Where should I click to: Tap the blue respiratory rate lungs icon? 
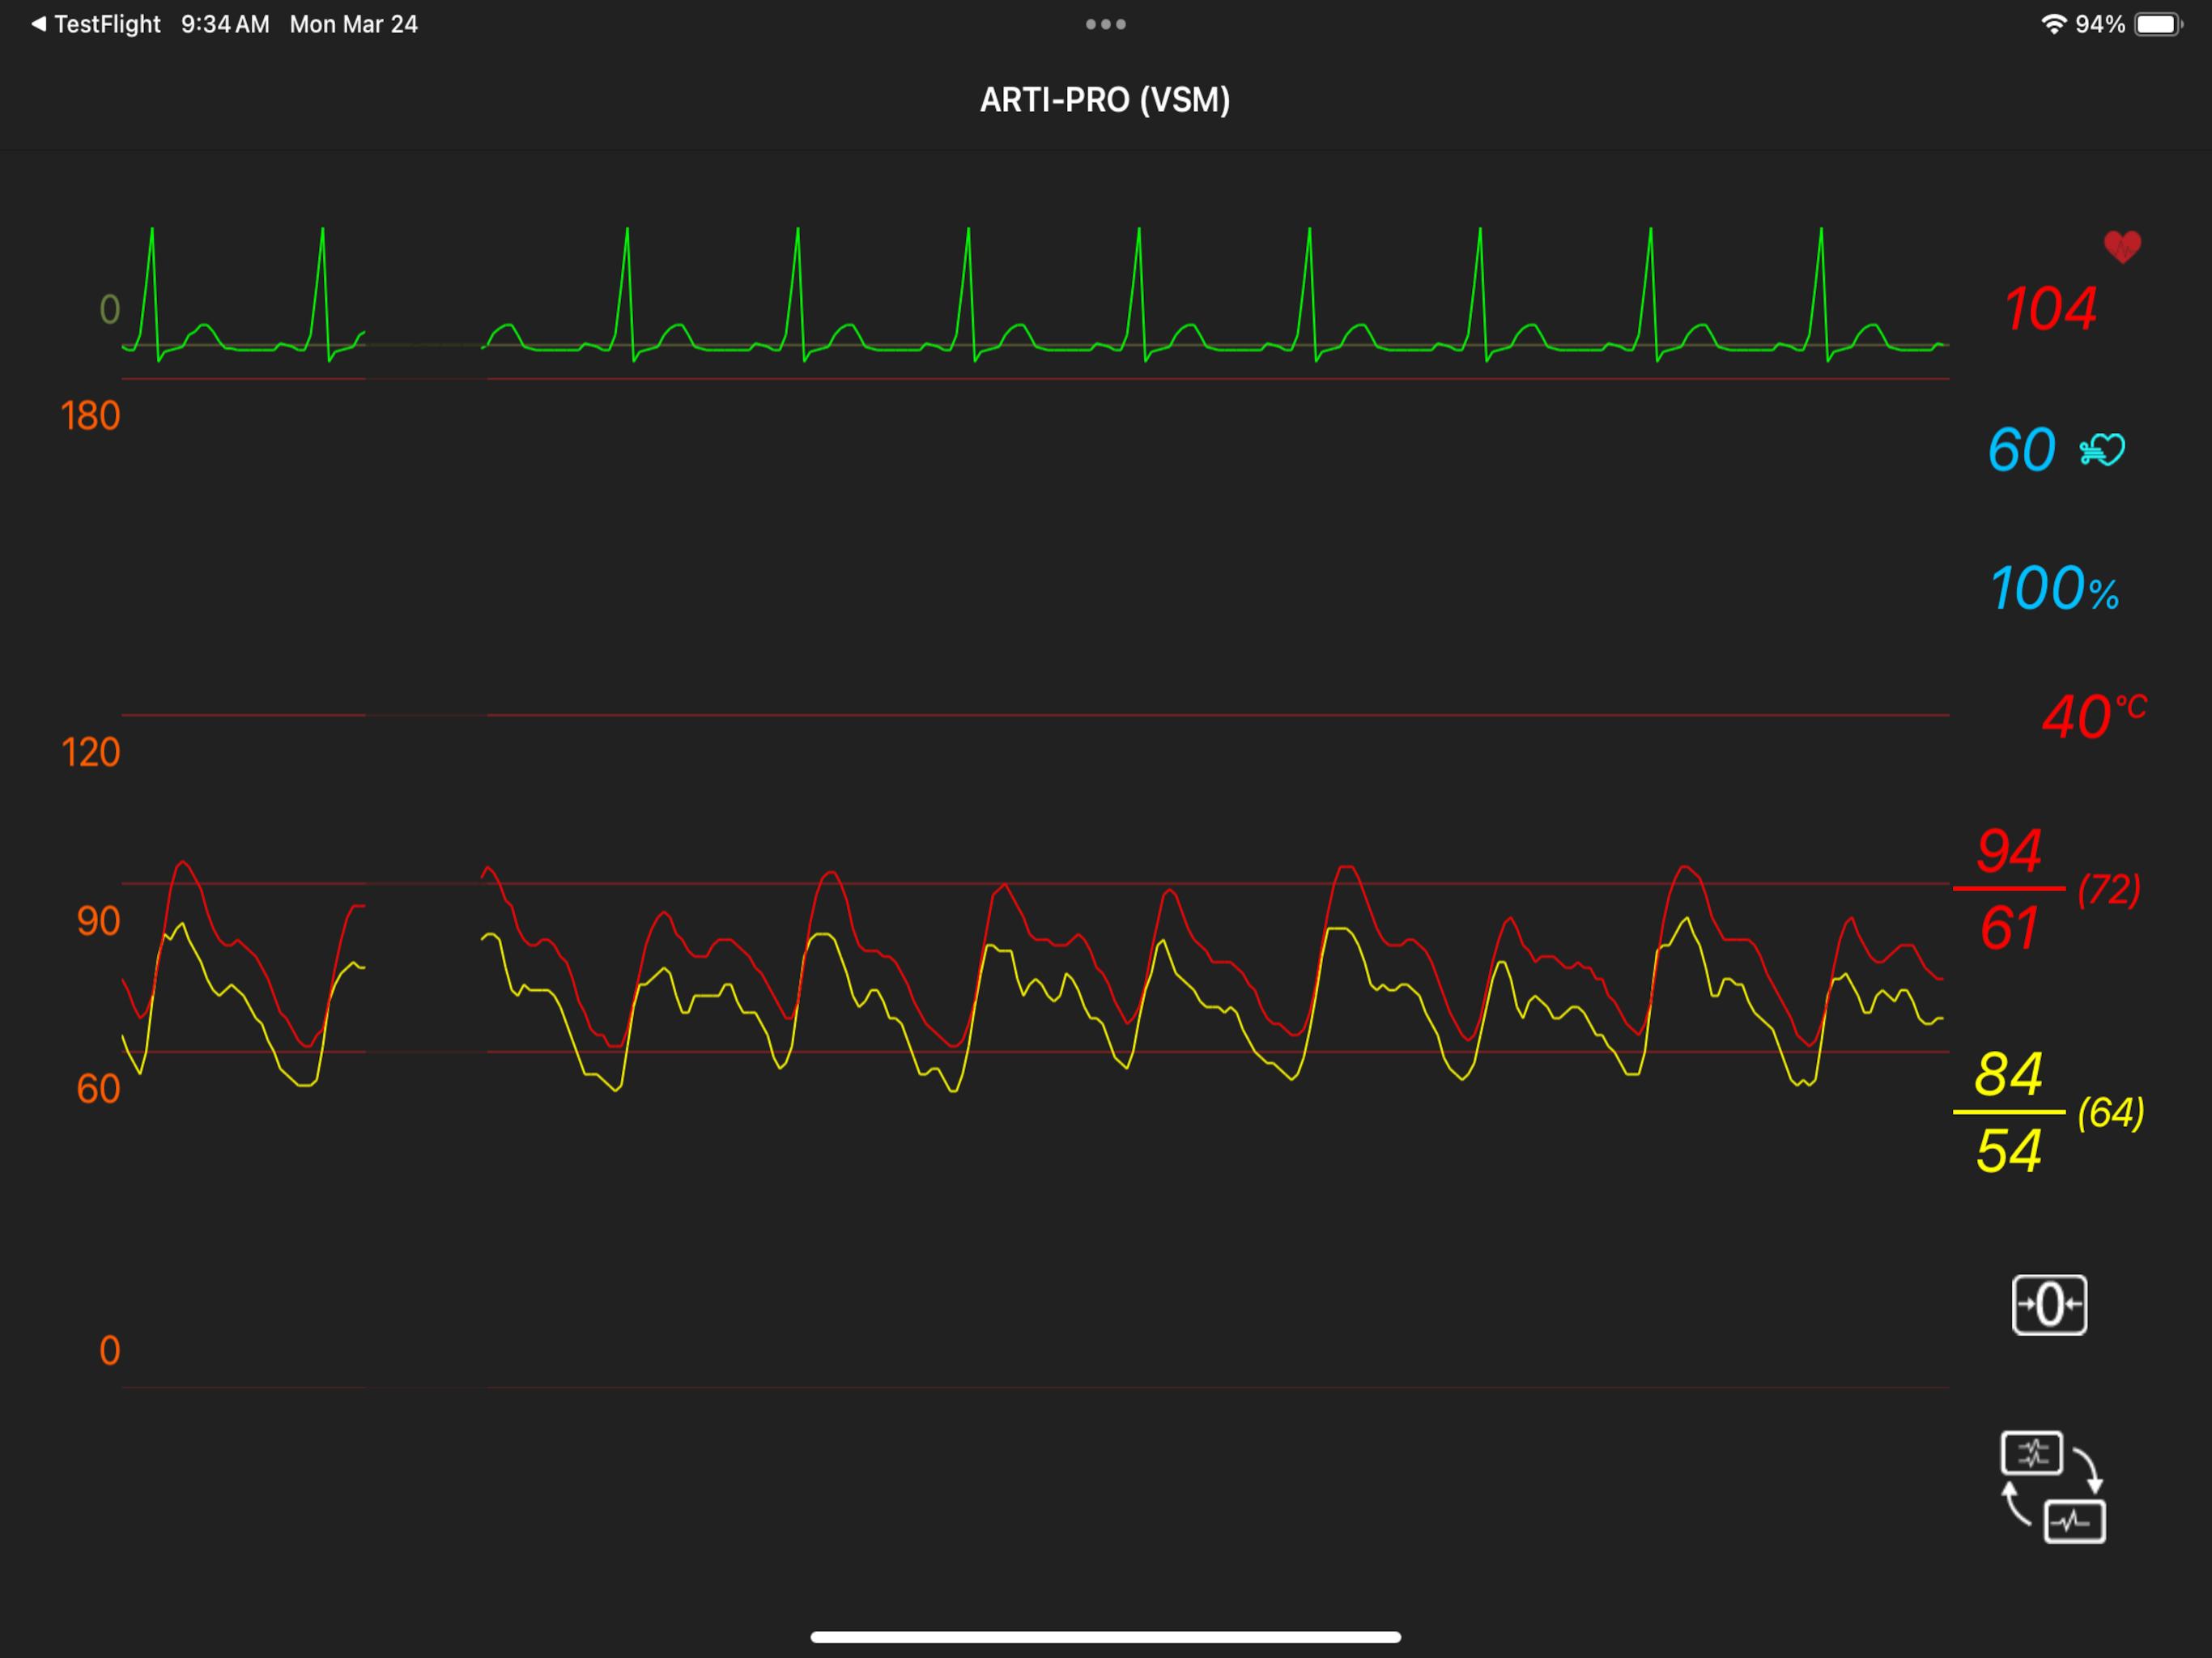click(x=2102, y=450)
